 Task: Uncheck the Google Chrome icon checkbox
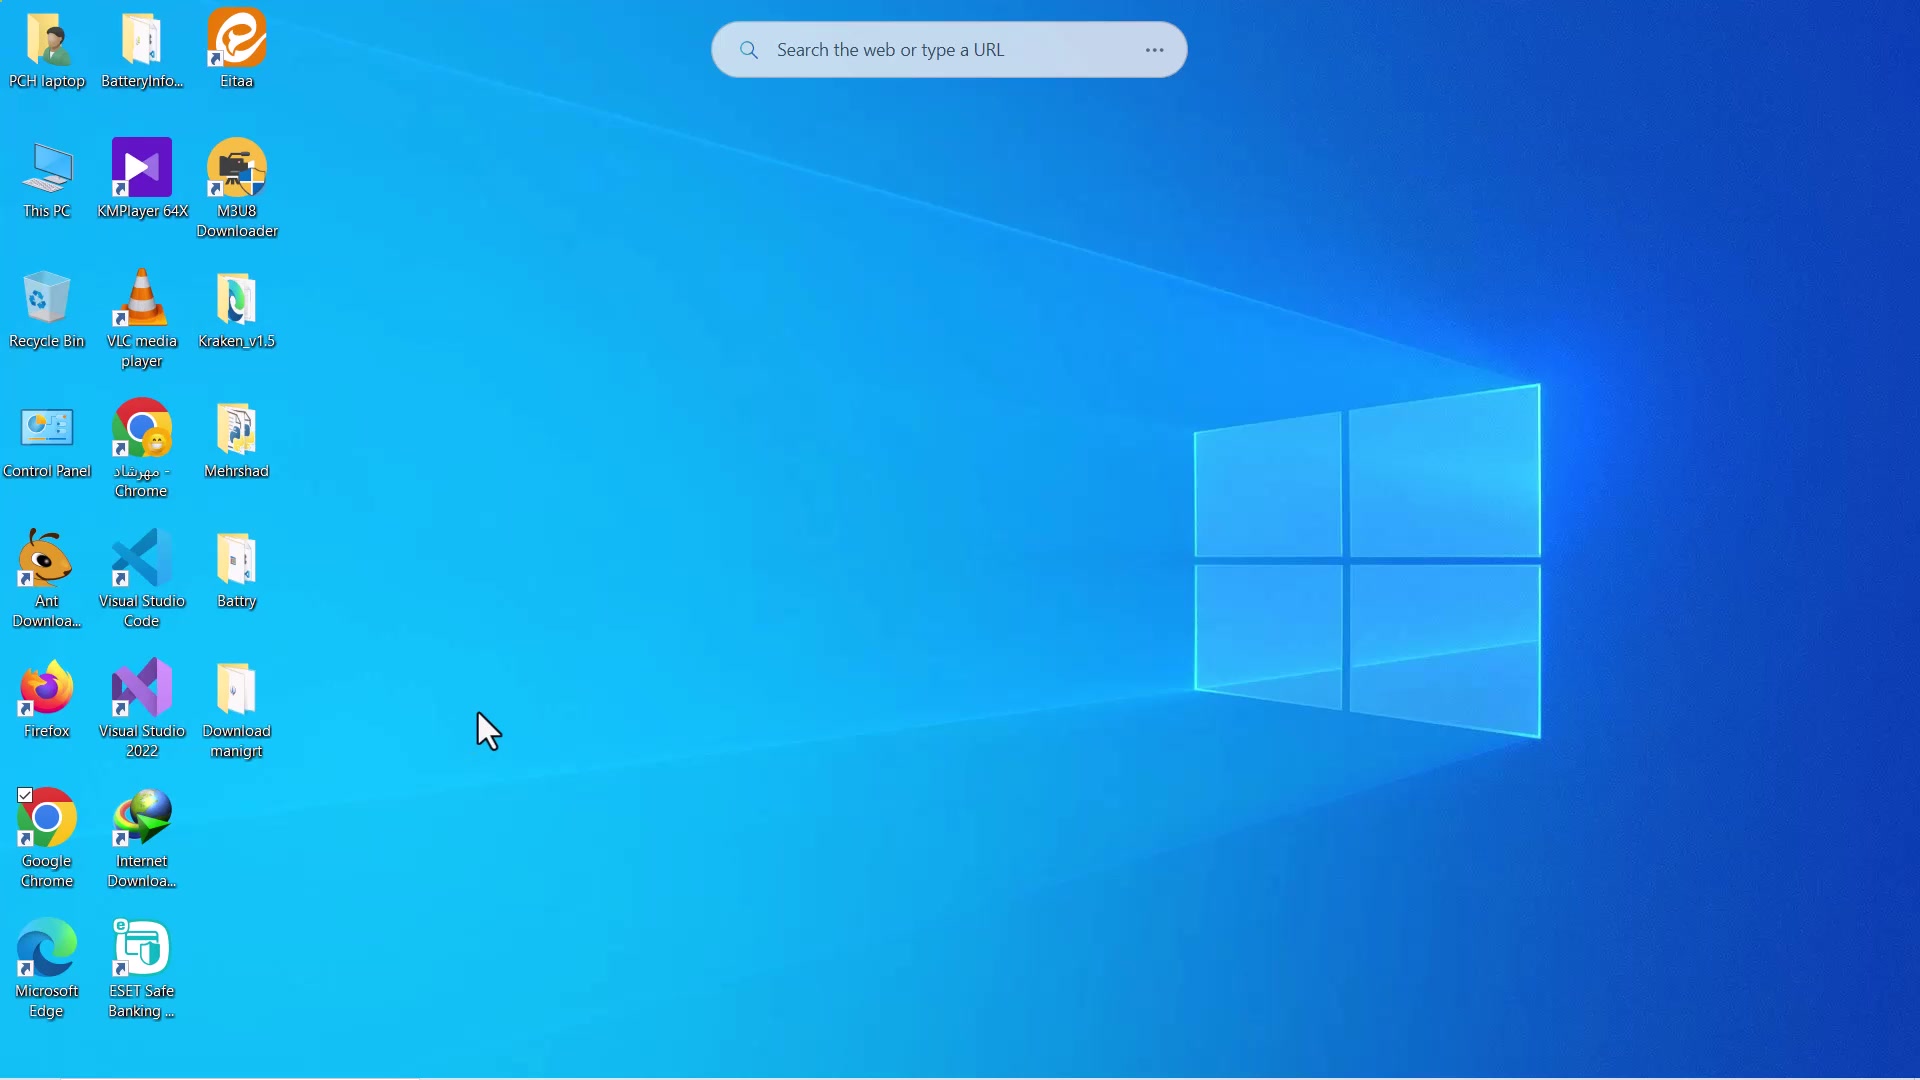[25, 795]
